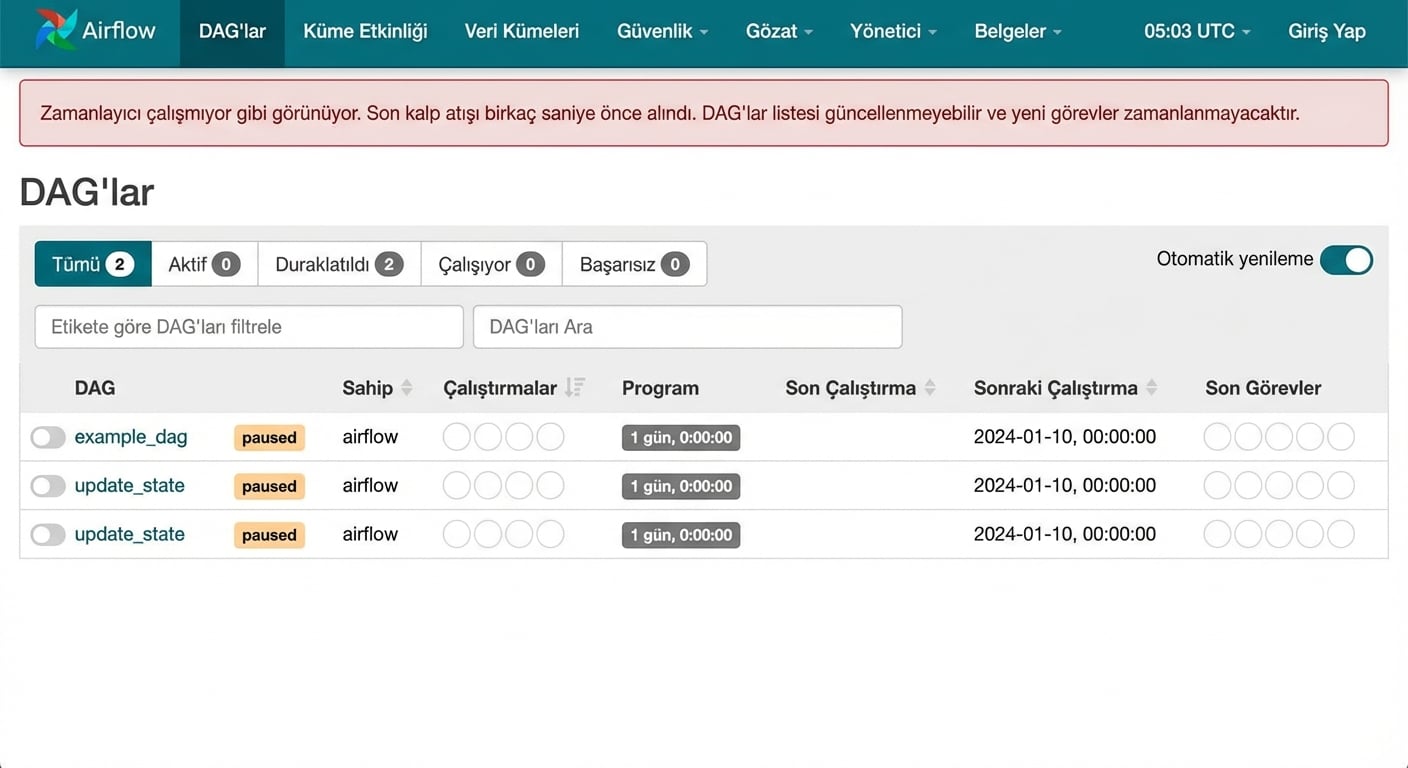Go to Küme Etkinliği in the navbar
This screenshot has height=768, width=1408.
[x=365, y=31]
